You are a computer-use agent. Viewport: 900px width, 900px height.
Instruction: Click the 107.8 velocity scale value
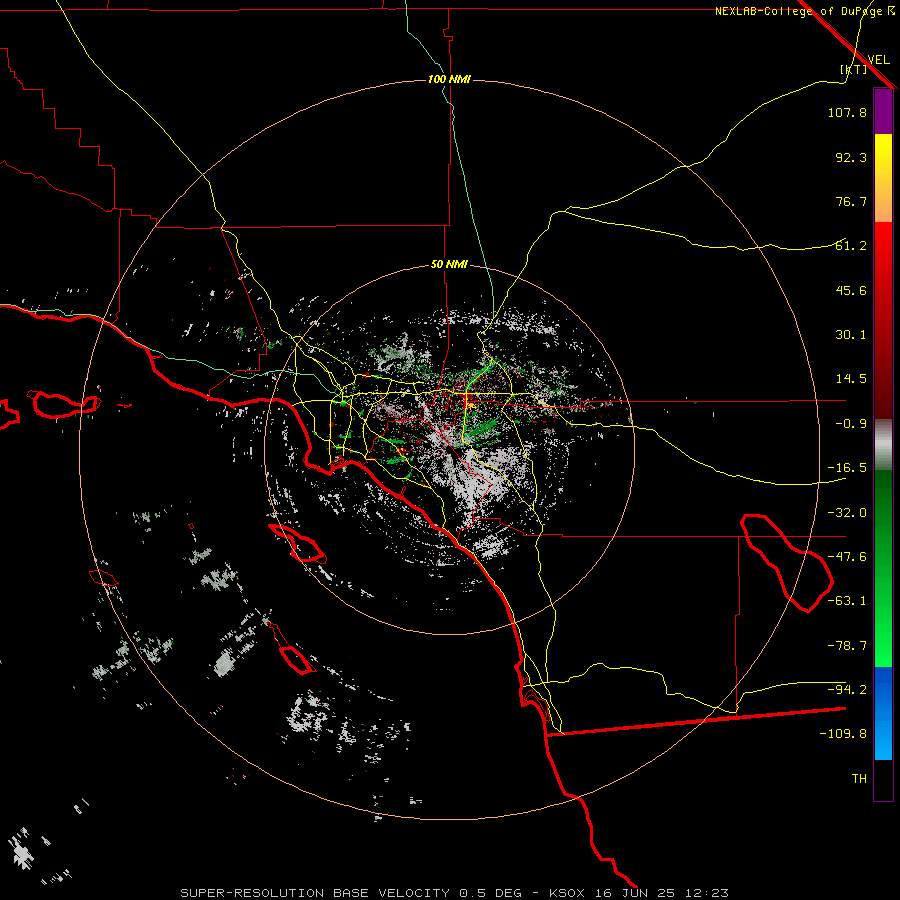click(847, 112)
